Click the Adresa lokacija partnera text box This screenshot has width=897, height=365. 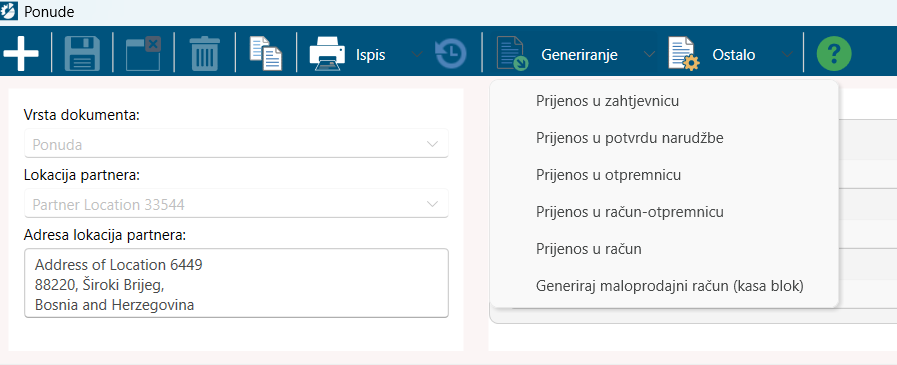(236, 283)
